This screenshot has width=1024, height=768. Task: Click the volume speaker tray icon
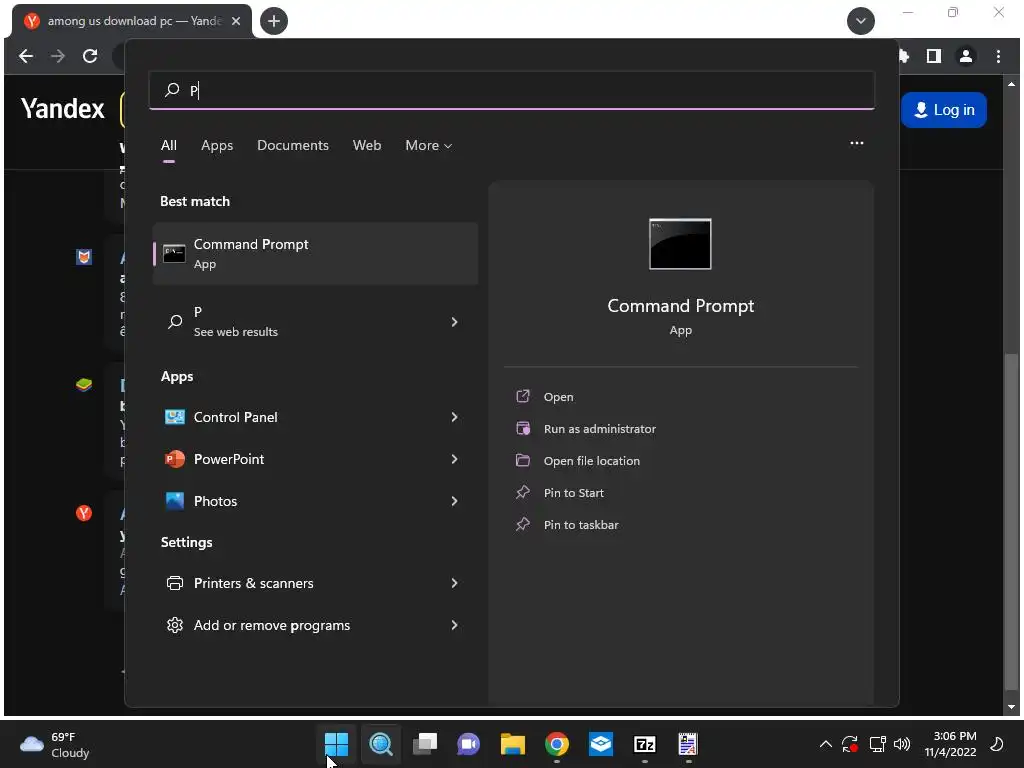[x=902, y=744]
